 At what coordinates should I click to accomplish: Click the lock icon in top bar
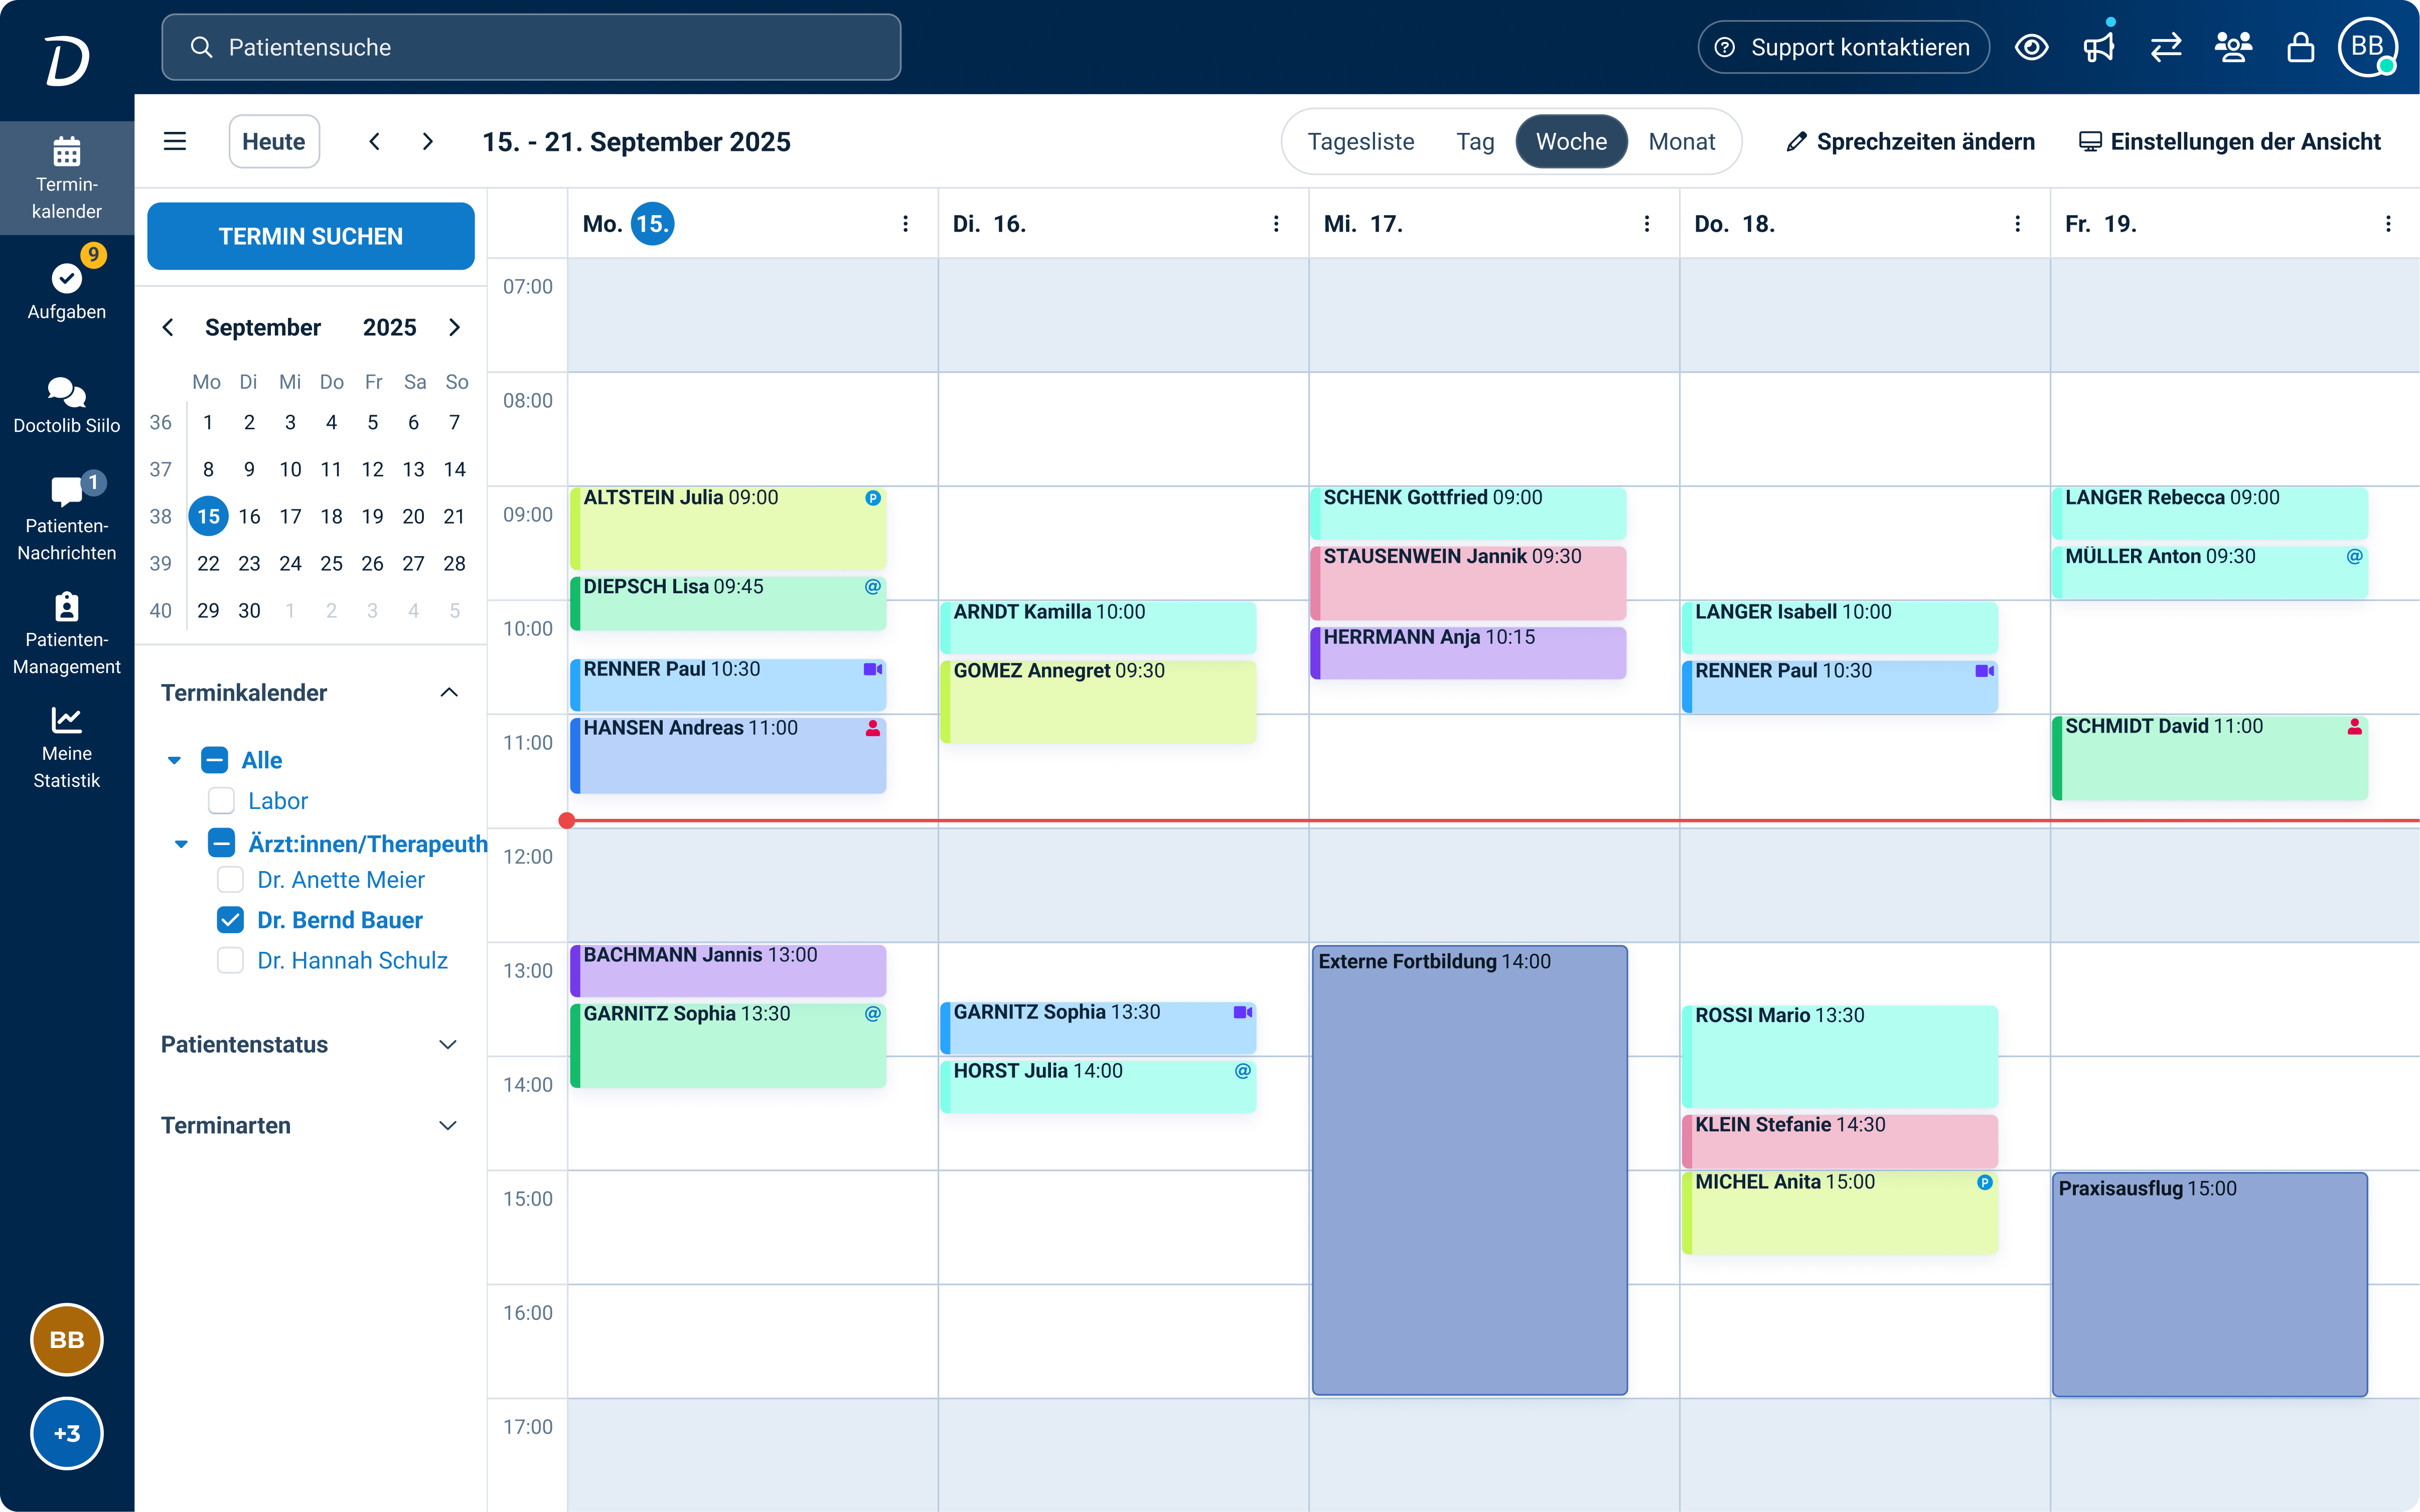tap(2300, 47)
